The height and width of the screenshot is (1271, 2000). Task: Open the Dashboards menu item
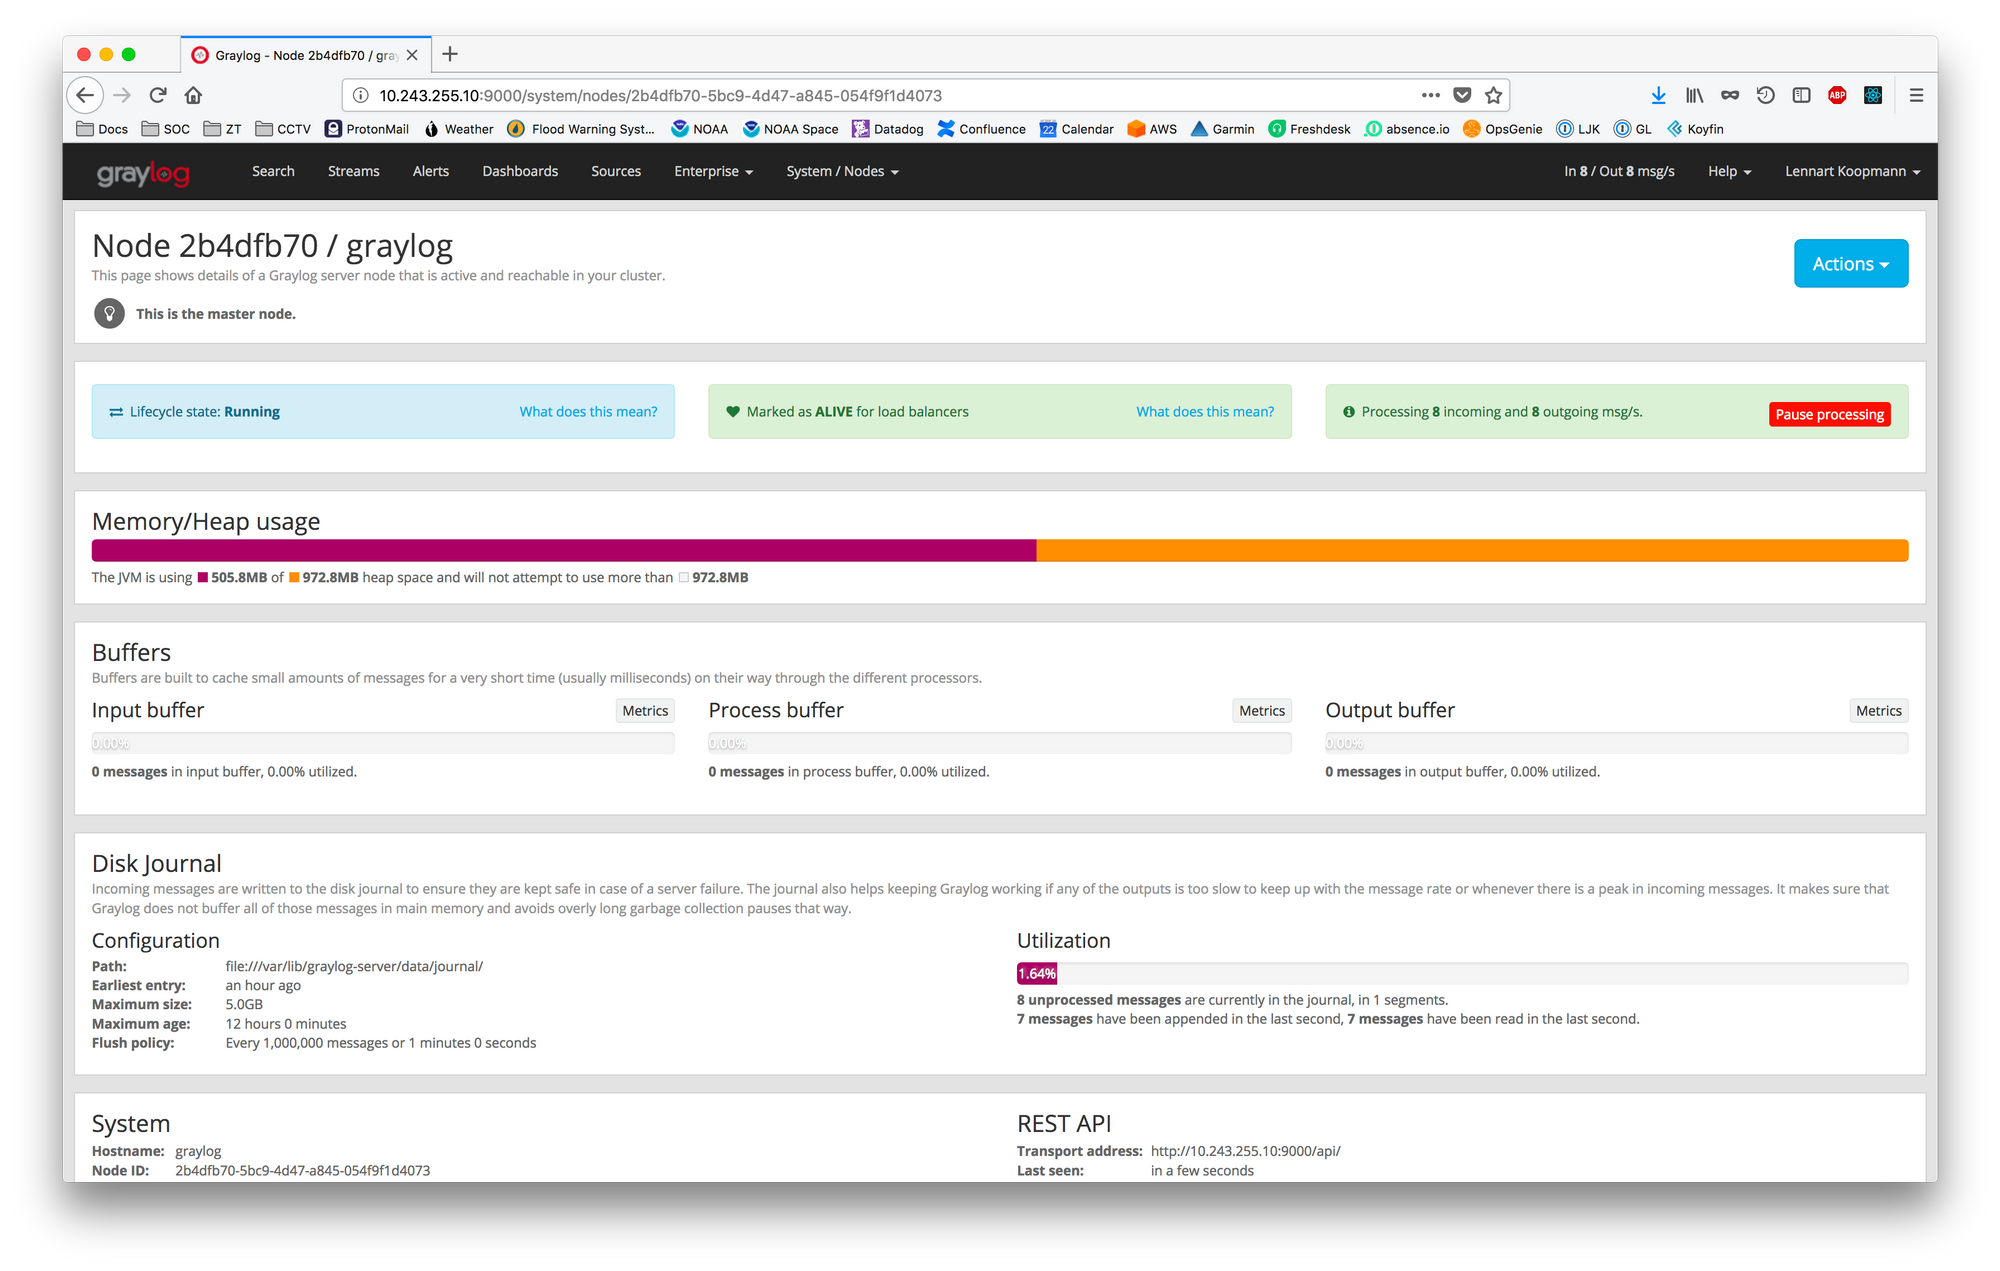[x=520, y=171]
